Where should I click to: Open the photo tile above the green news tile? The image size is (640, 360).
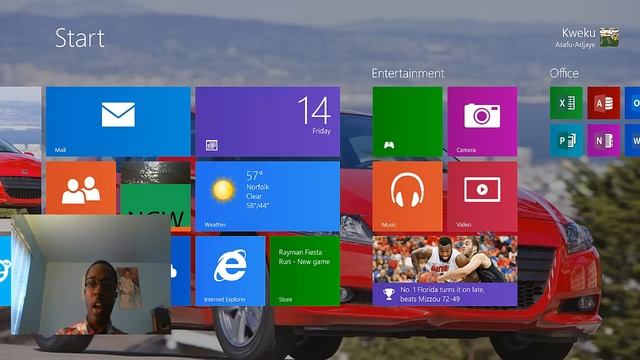click(156, 173)
